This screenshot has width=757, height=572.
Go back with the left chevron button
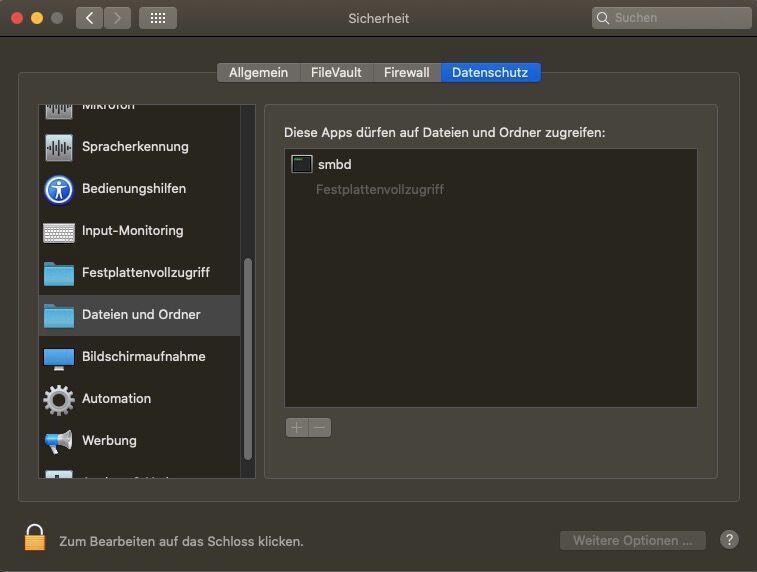[89, 18]
